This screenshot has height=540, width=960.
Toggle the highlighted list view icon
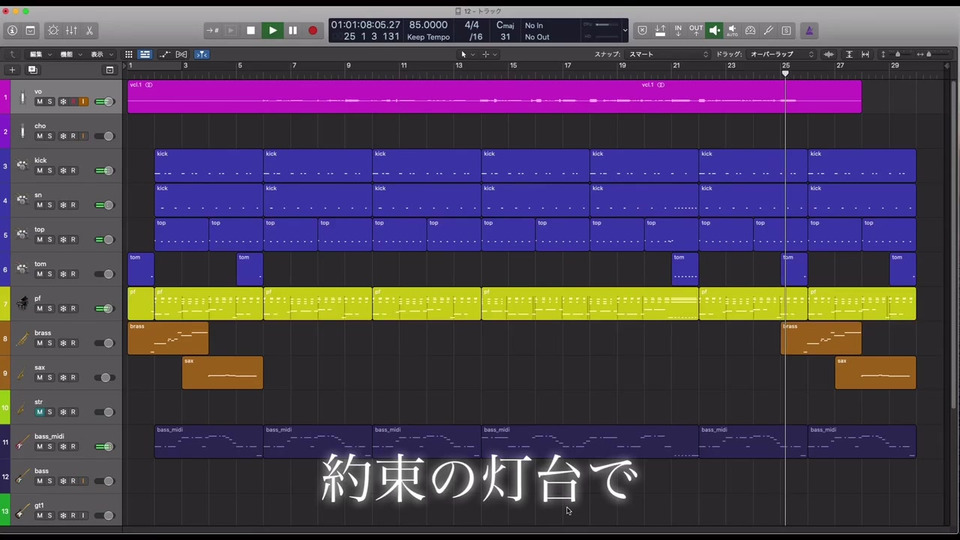pyautogui.click(x=145, y=54)
